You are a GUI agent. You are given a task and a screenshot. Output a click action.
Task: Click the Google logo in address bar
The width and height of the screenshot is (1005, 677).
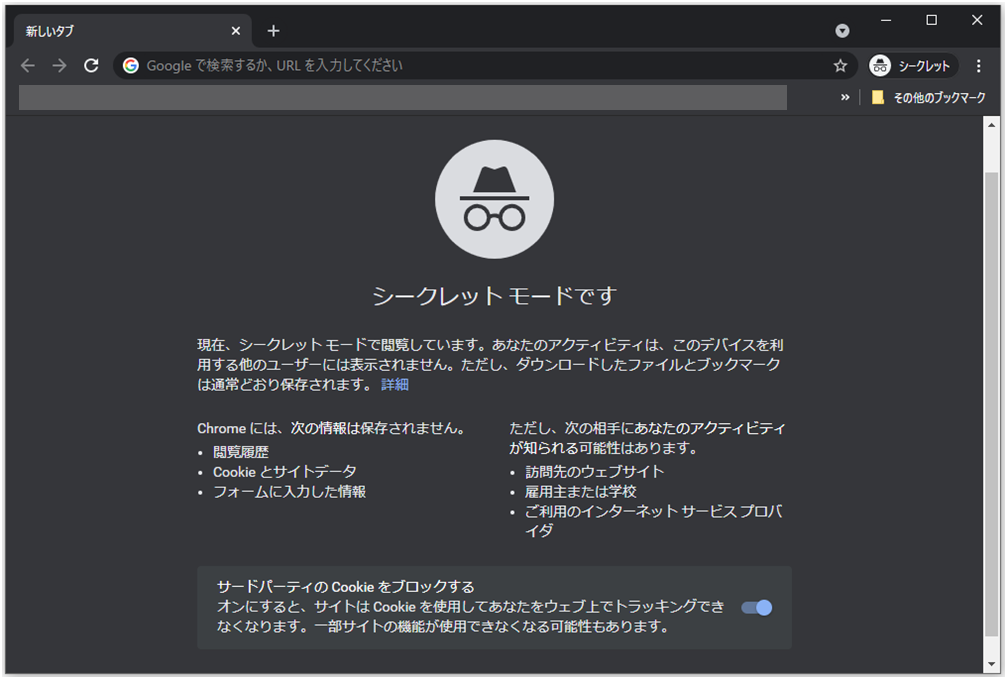click(x=131, y=65)
